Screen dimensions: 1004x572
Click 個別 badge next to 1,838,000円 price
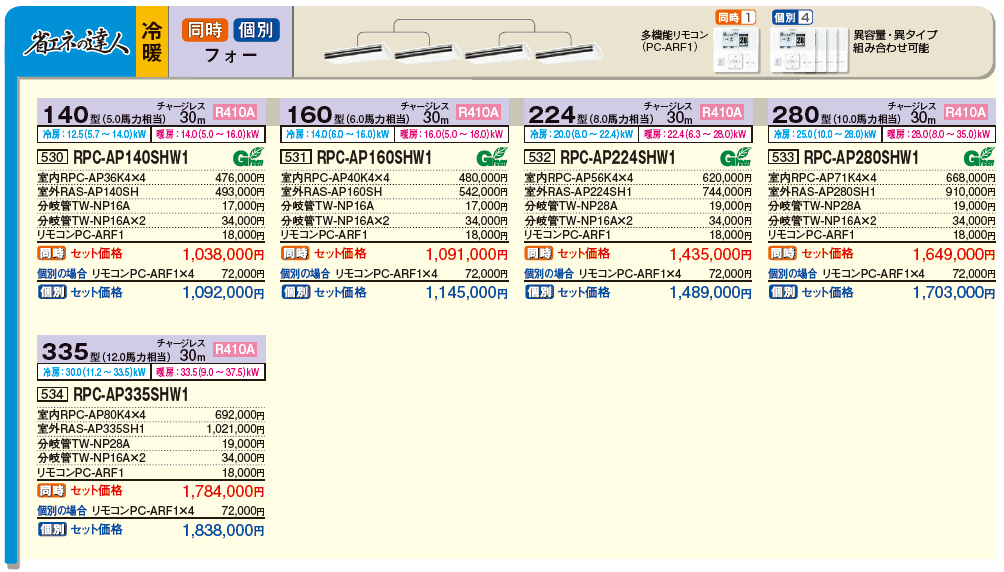(x=52, y=529)
